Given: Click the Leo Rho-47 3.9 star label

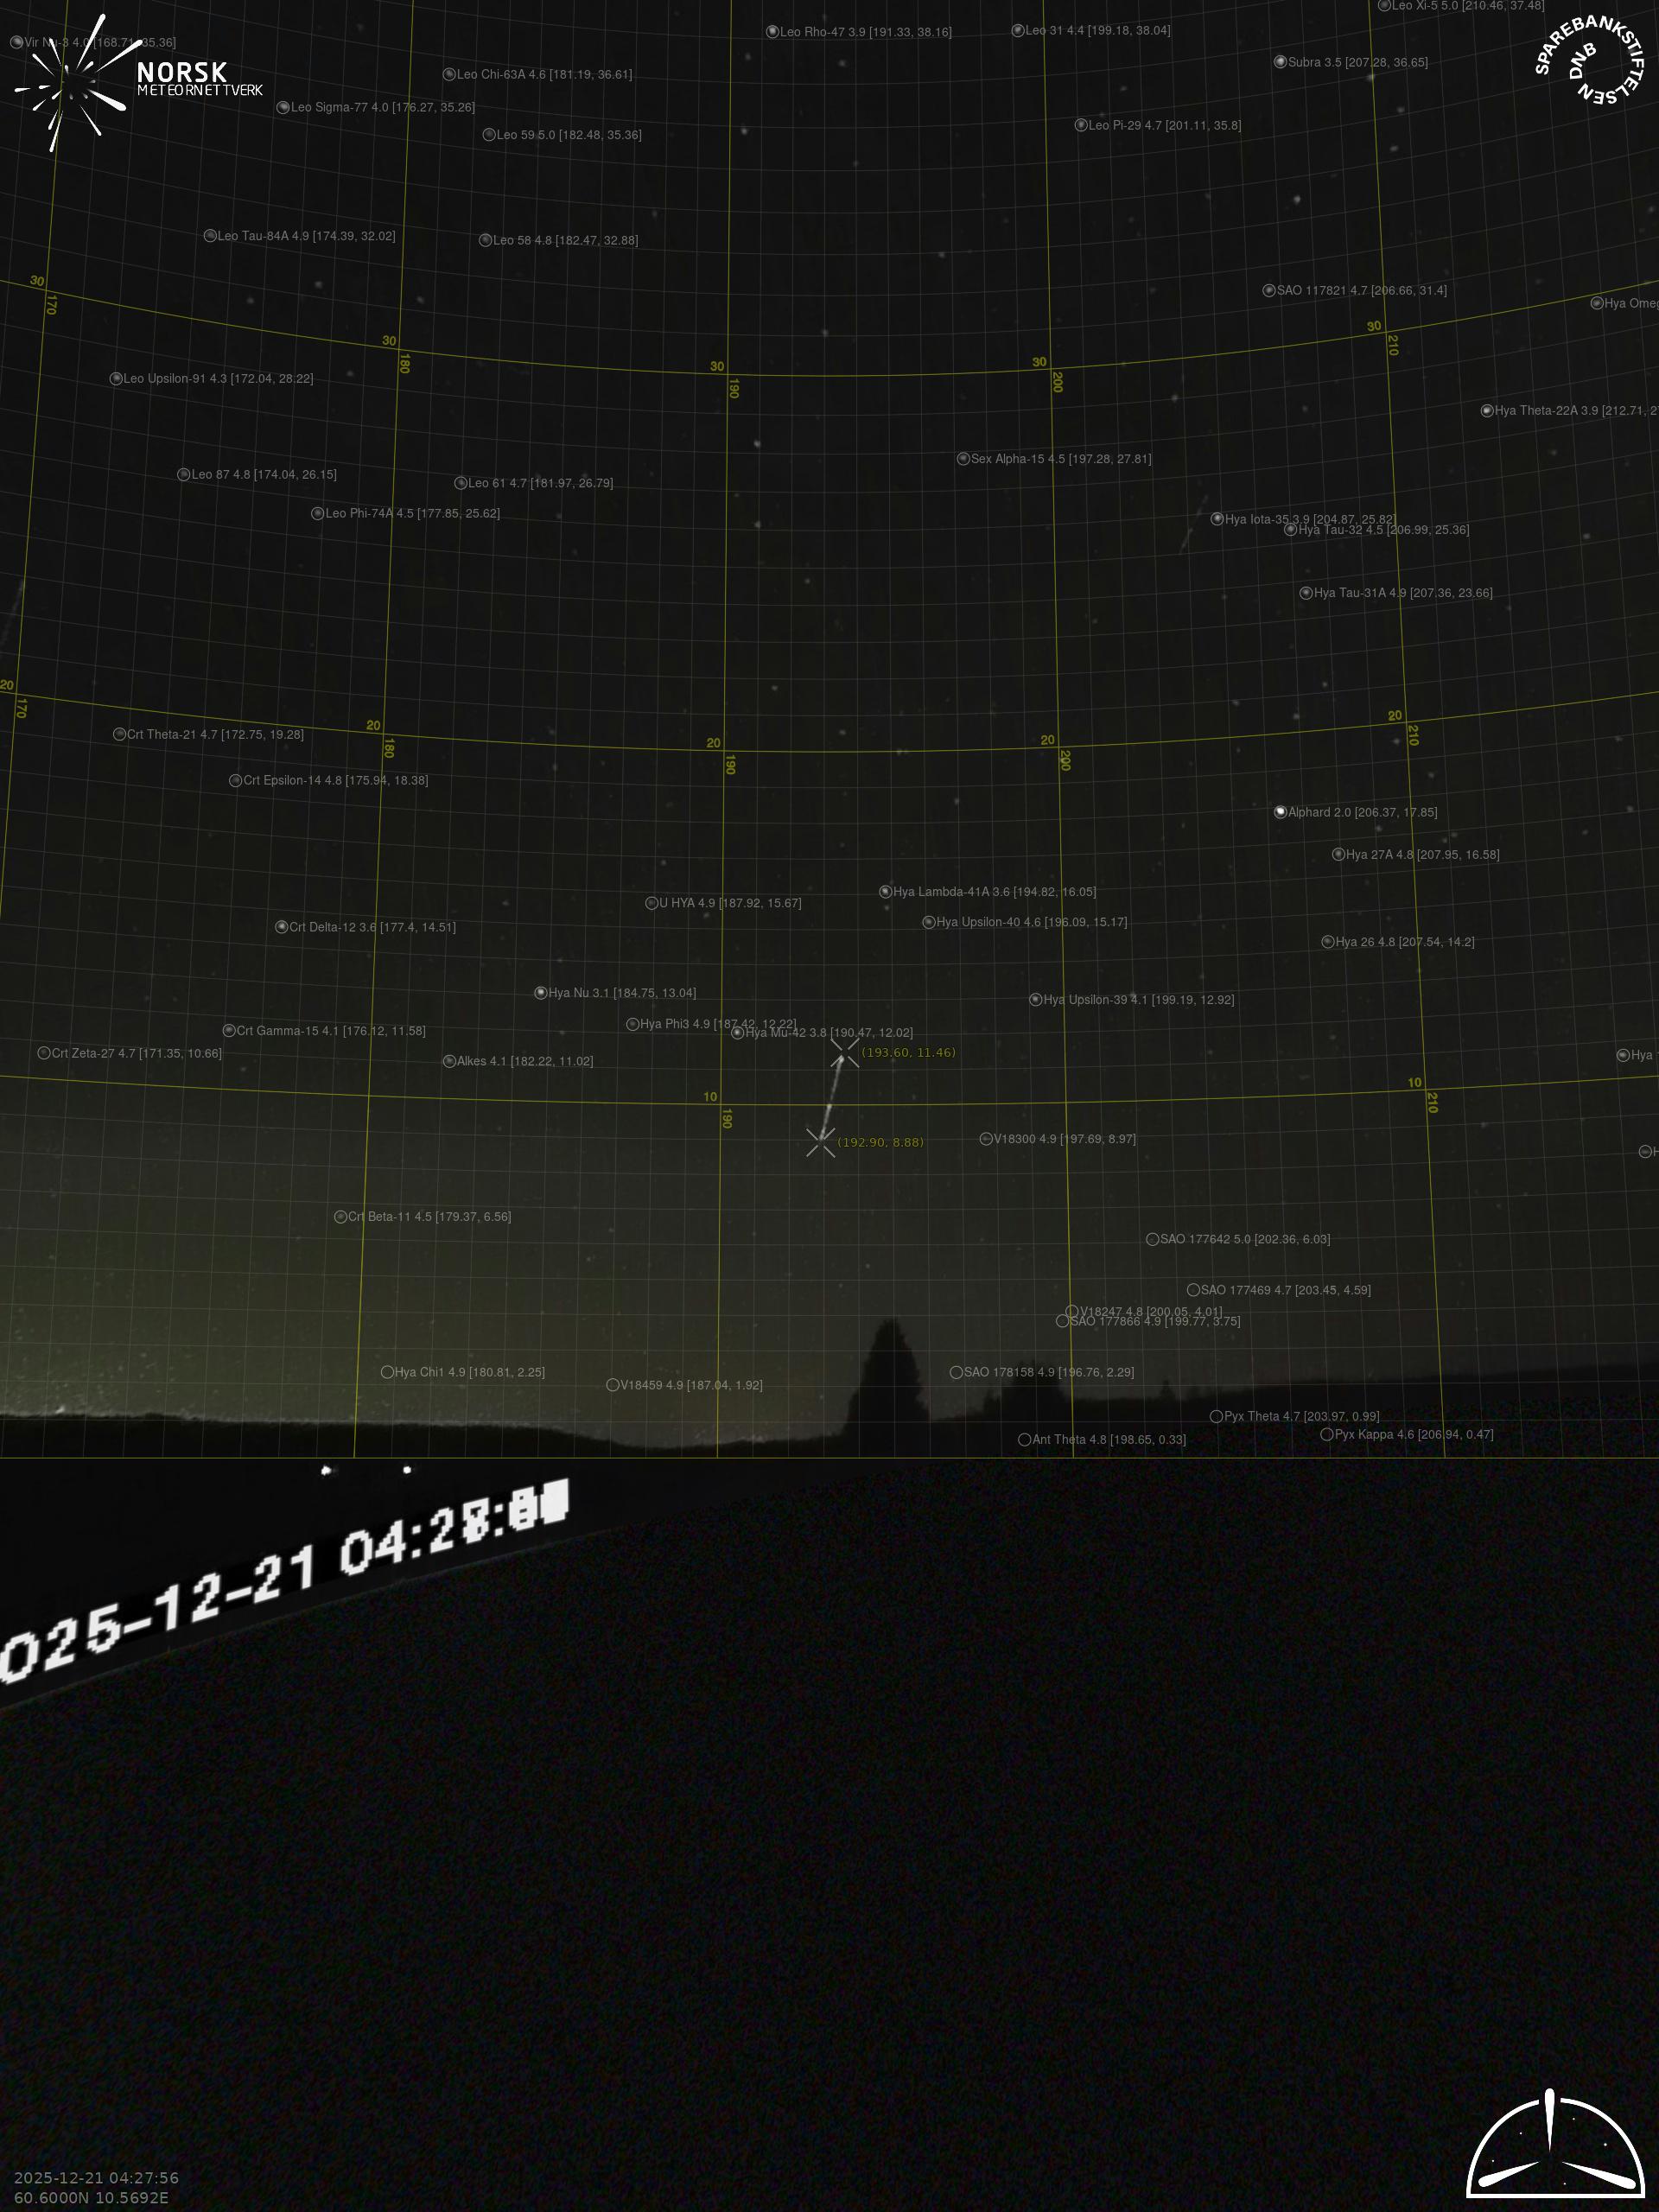Looking at the screenshot, I should pos(865,32).
